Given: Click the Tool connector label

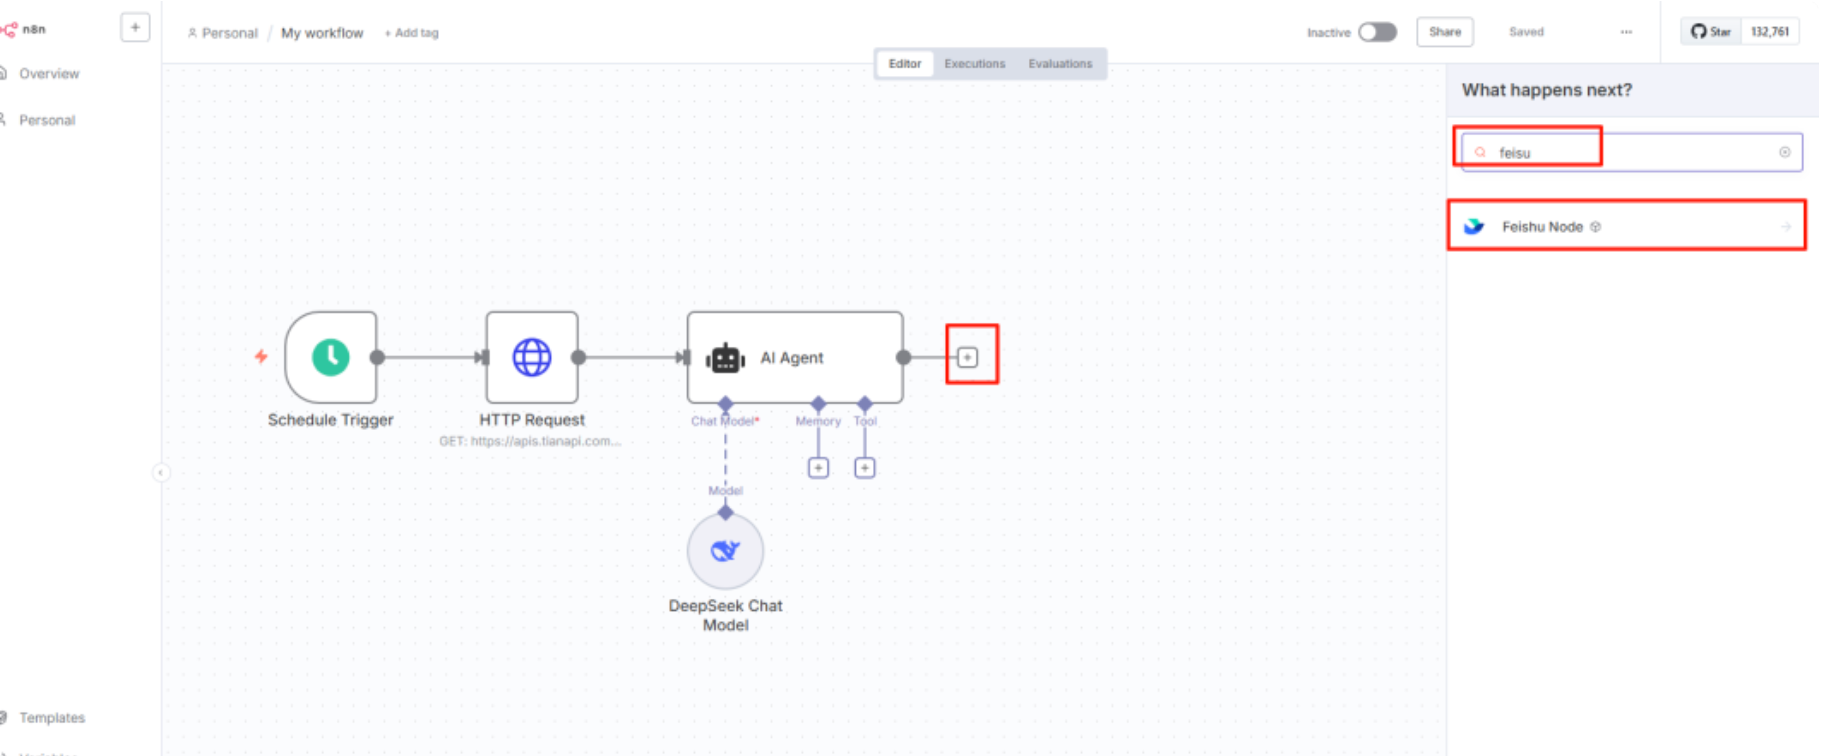Looking at the screenshot, I should click(865, 421).
